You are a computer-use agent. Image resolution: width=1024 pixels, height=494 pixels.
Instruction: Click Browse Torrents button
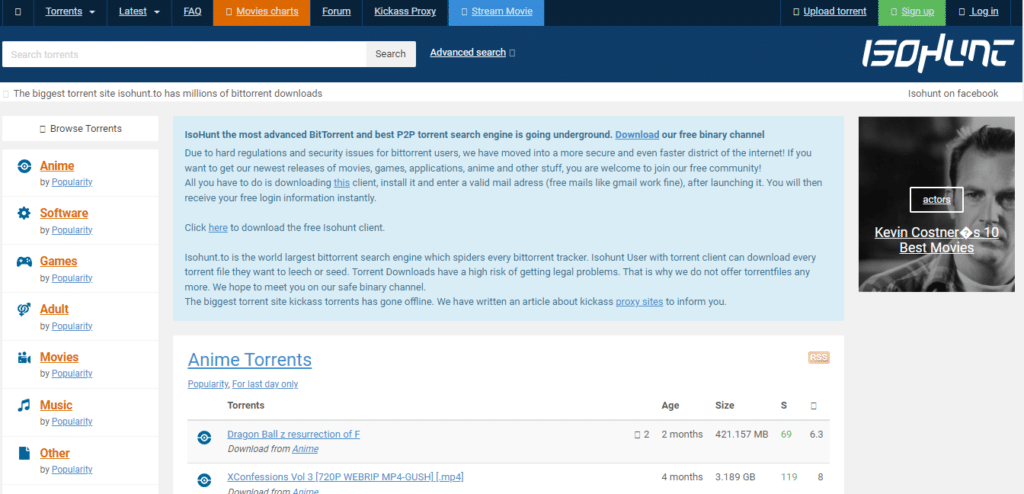[x=80, y=129]
